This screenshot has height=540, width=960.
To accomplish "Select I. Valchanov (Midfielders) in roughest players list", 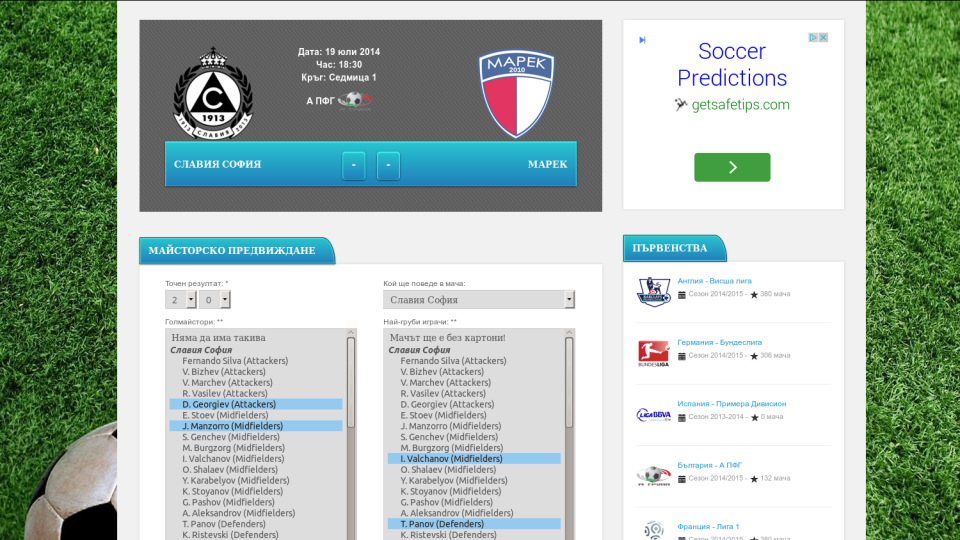I will tap(474, 459).
